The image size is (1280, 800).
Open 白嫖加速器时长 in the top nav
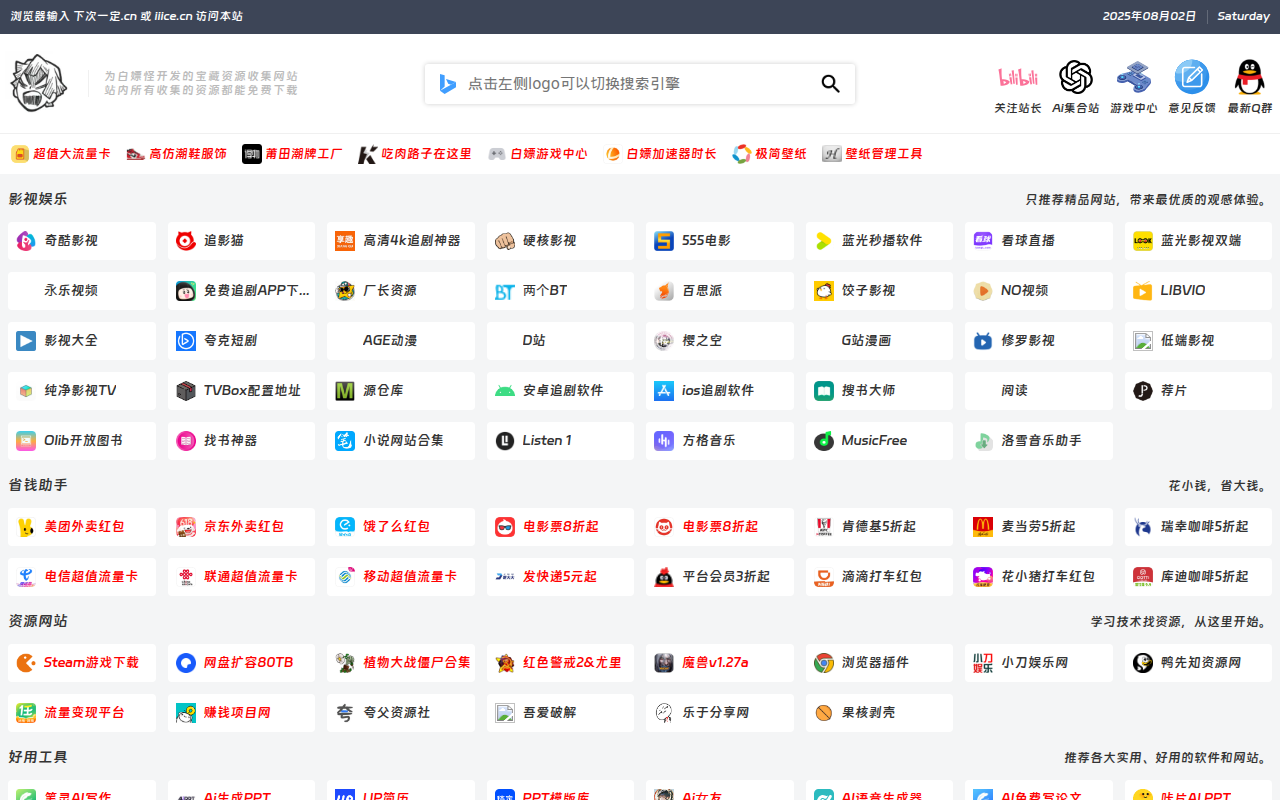point(660,154)
